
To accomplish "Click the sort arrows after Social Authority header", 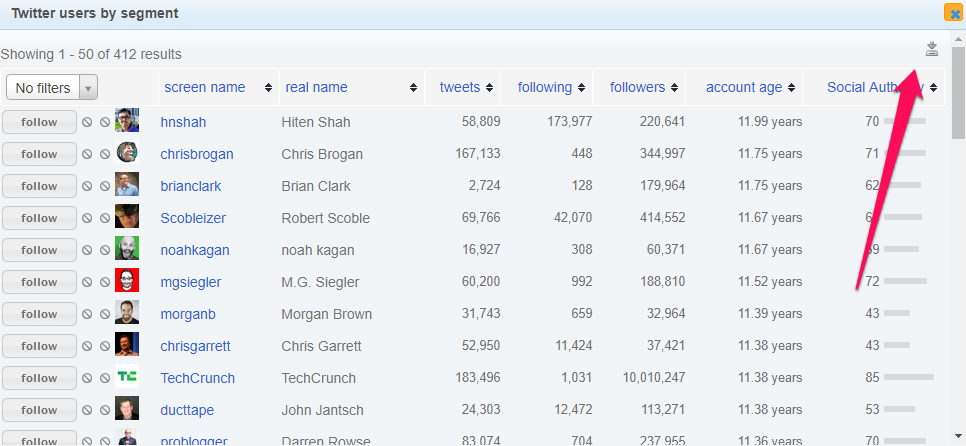I will pyautogui.click(x=933, y=87).
